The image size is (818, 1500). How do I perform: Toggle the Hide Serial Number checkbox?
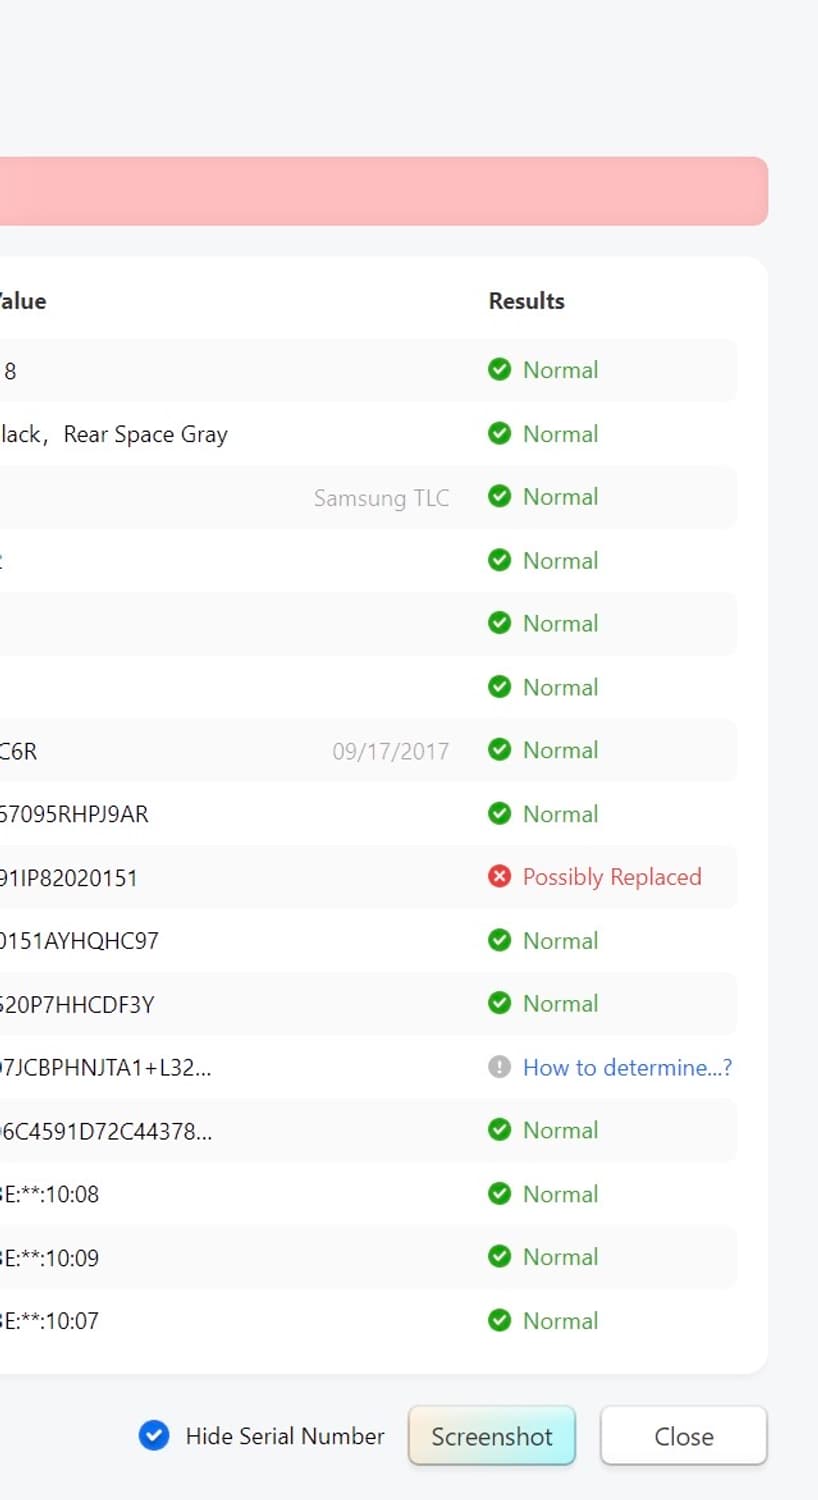pos(154,1436)
